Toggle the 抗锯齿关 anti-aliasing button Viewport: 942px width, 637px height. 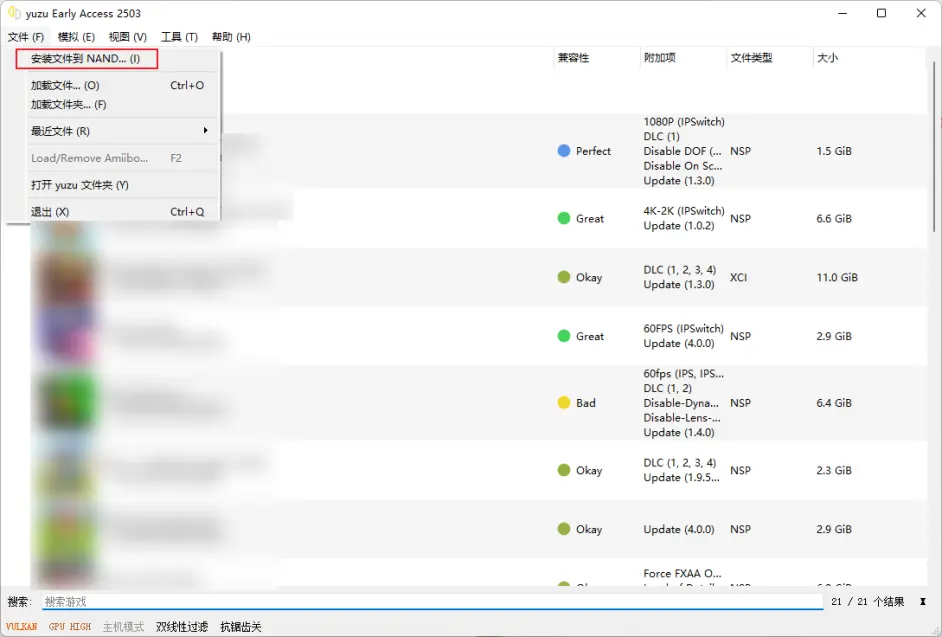pyautogui.click(x=241, y=627)
